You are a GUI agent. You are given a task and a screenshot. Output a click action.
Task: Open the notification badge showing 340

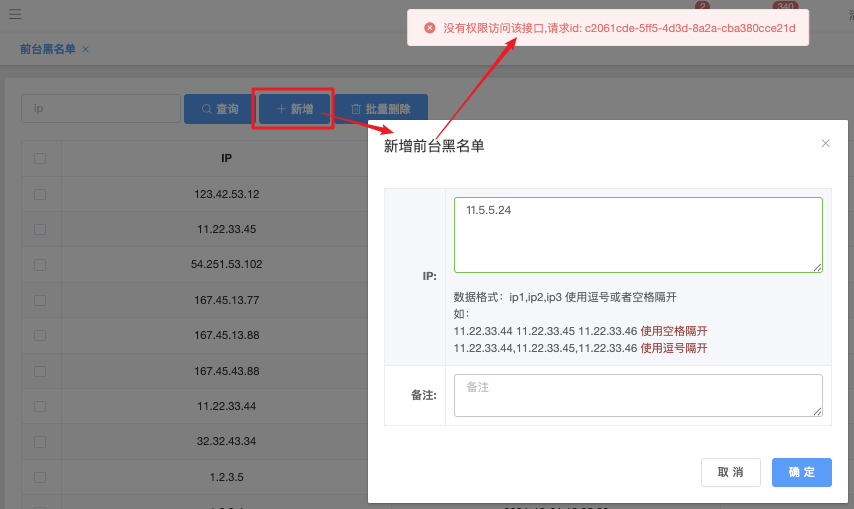point(784,7)
